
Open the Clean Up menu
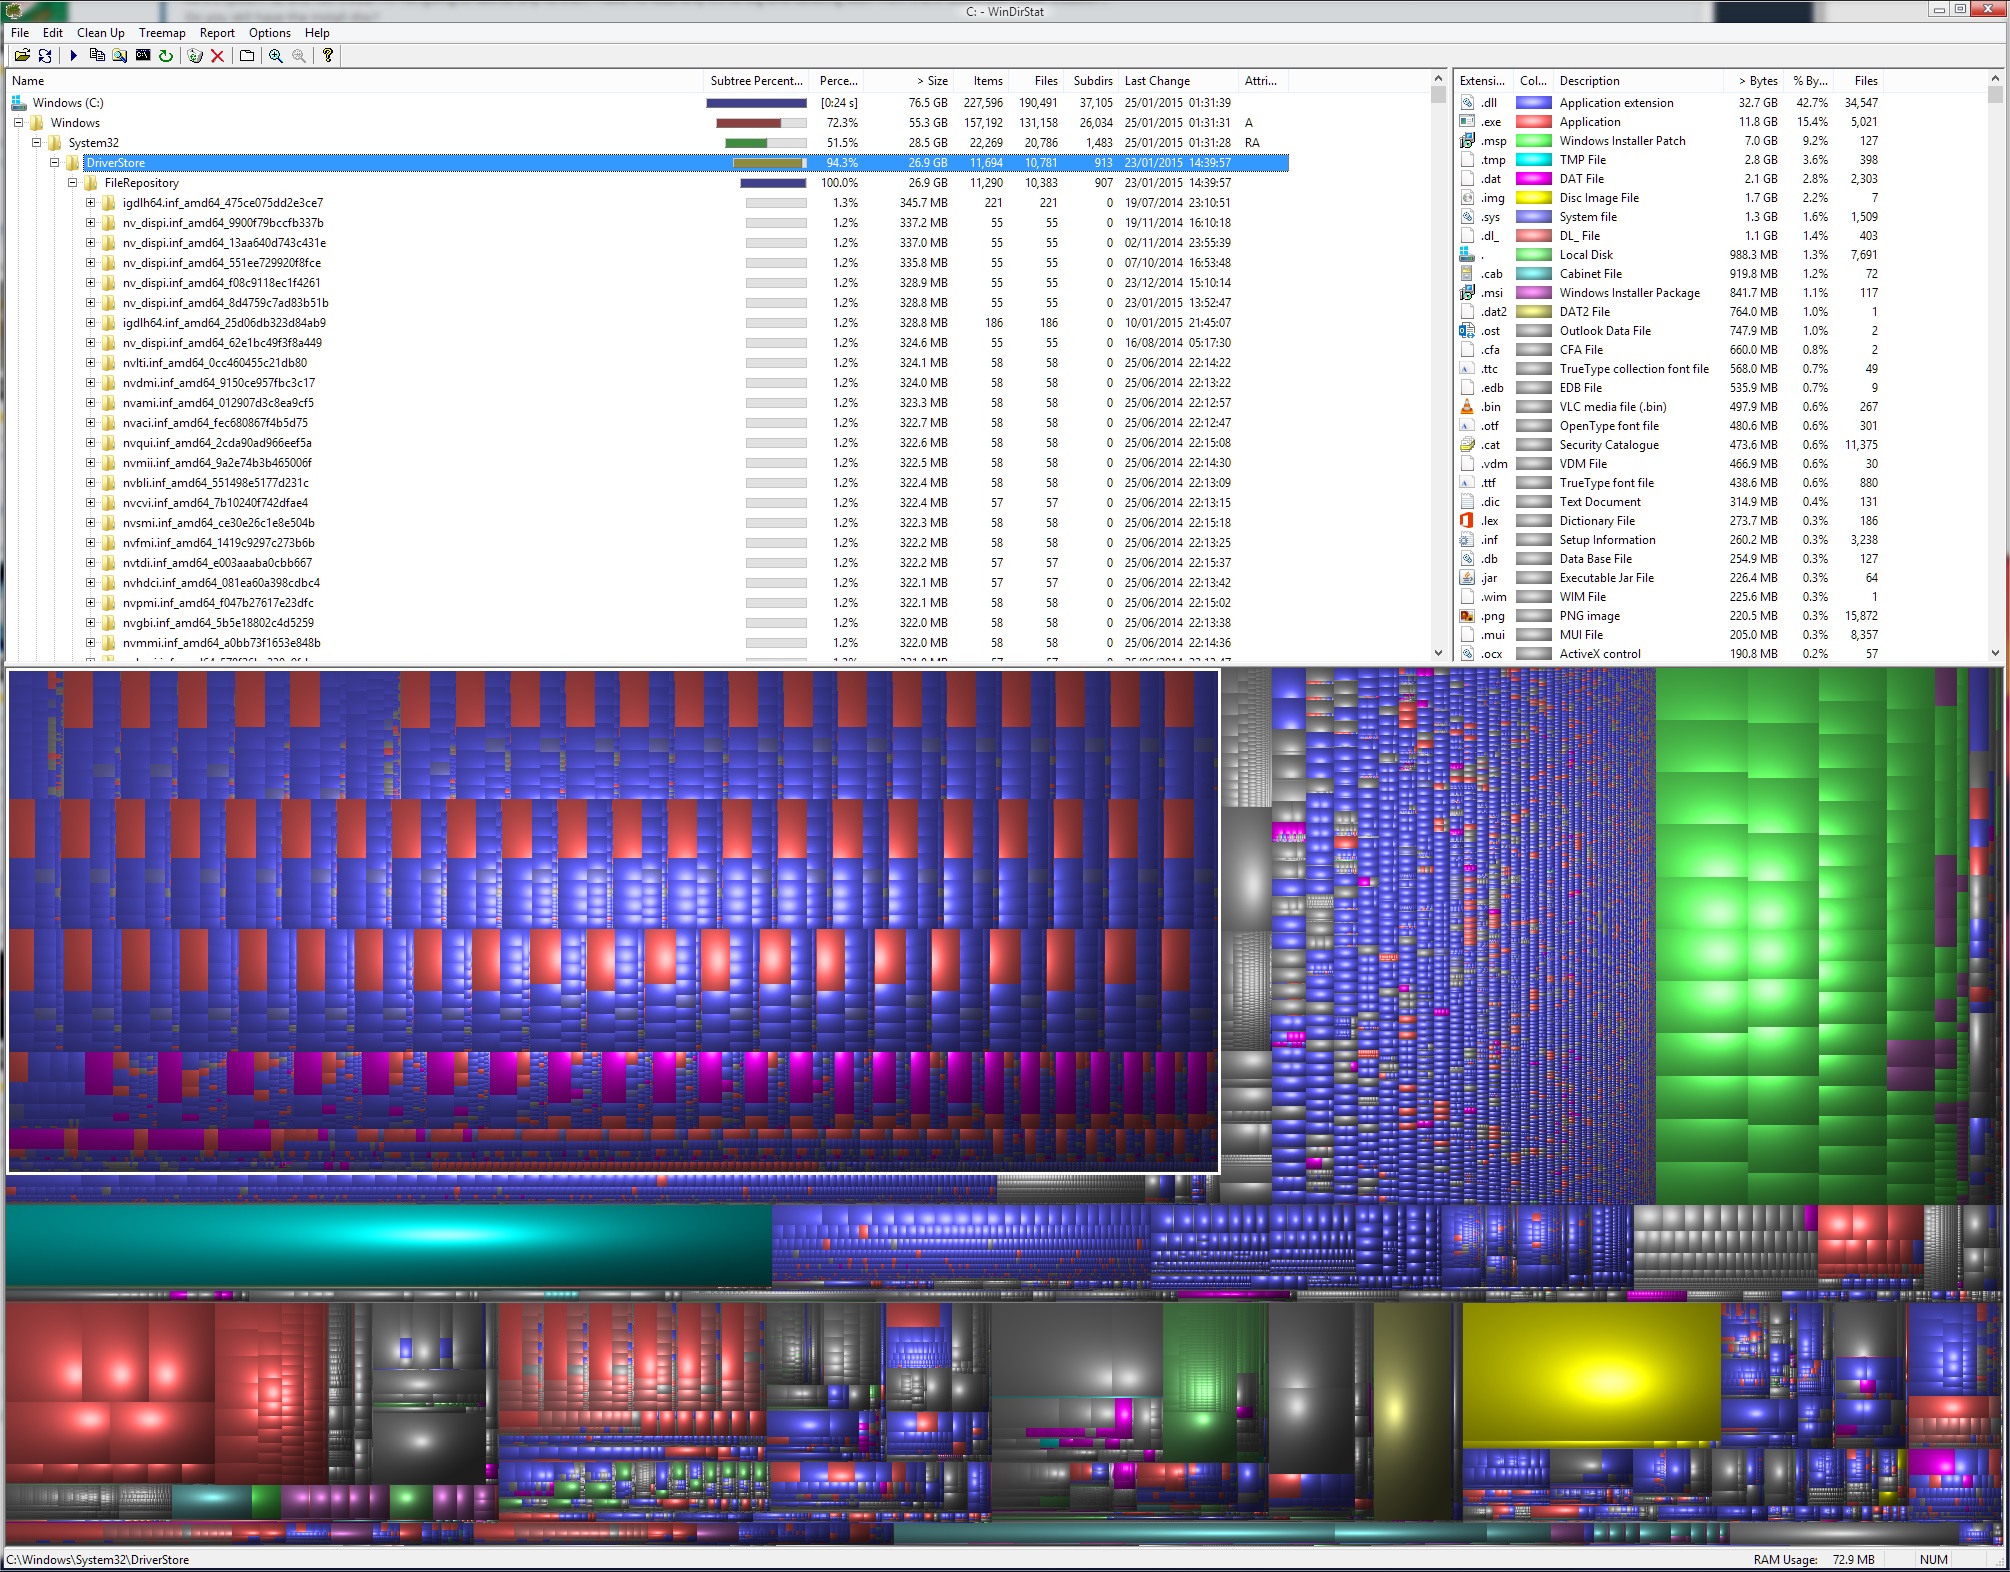[x=101, y=33]
